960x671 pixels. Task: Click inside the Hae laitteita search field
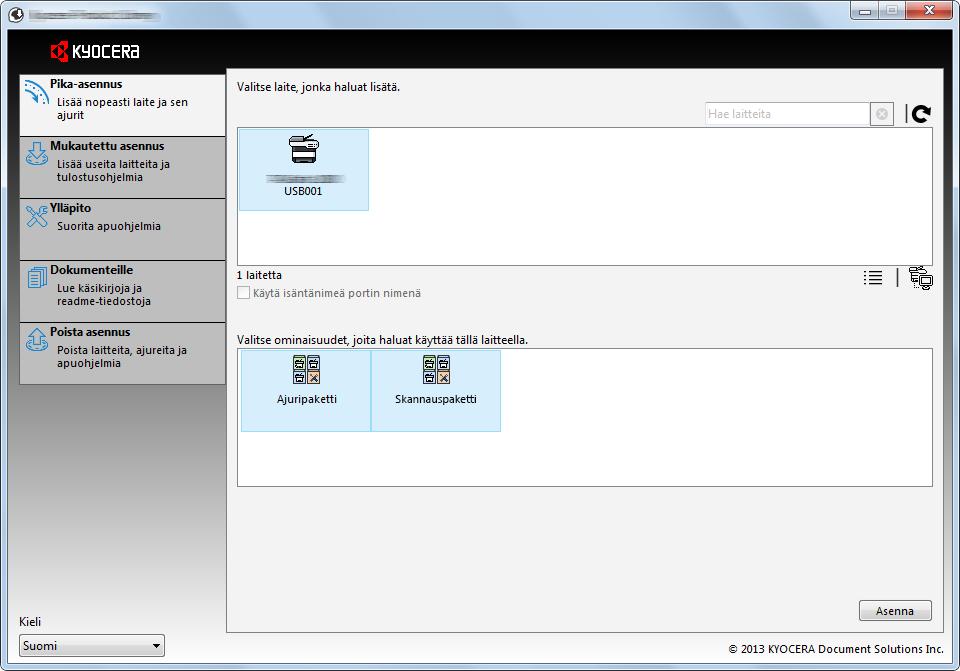click(x=787, y=114)
